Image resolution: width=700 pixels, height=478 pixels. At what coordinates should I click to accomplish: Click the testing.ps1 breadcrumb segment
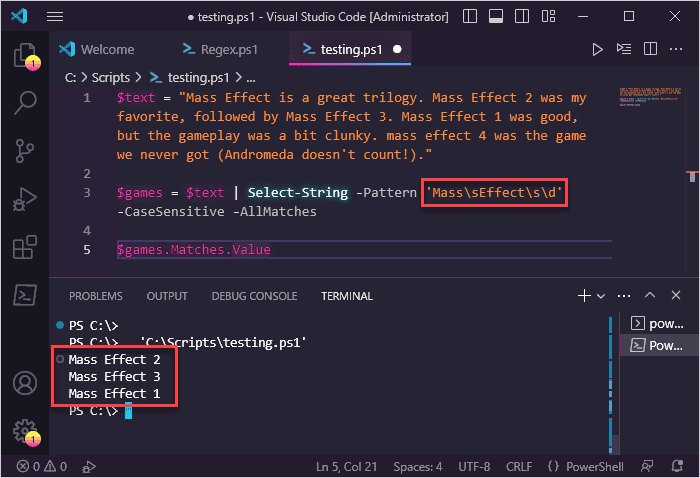click(190, 78)
